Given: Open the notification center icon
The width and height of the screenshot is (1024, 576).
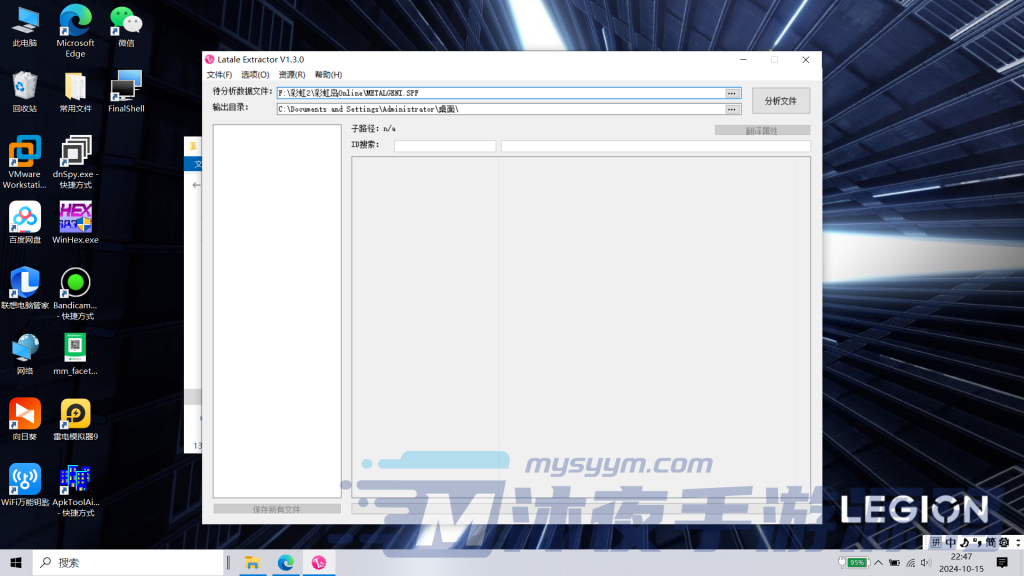Looking at the screenshot, I should [x=1002, y=563].
